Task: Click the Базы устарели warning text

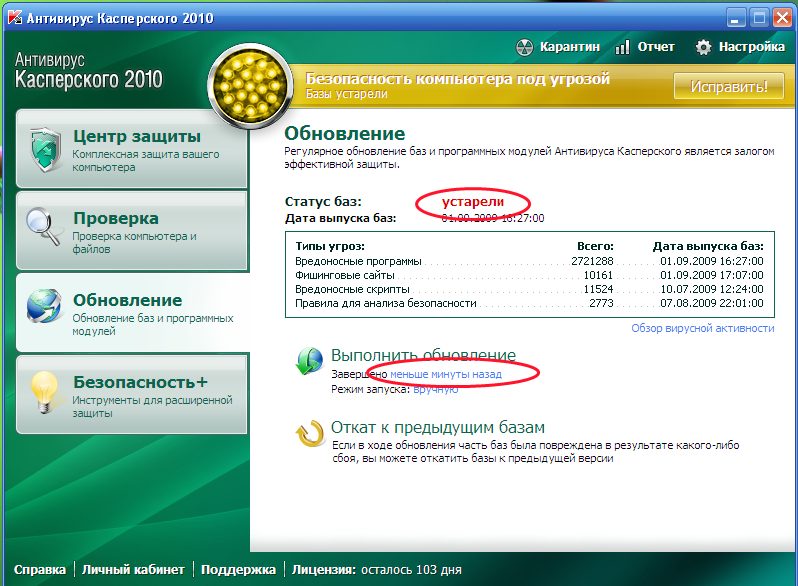Action: pos(347,94)
